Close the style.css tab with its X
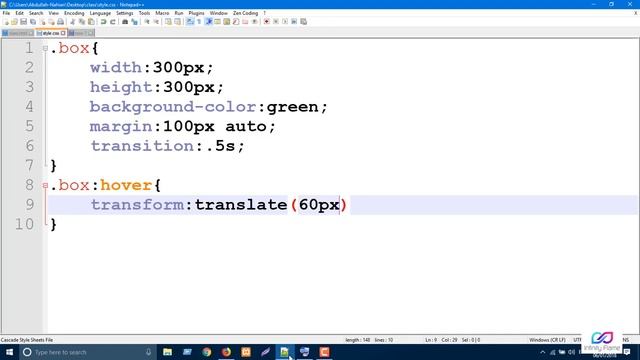This screenshot has height=360, width=640. 63,33
